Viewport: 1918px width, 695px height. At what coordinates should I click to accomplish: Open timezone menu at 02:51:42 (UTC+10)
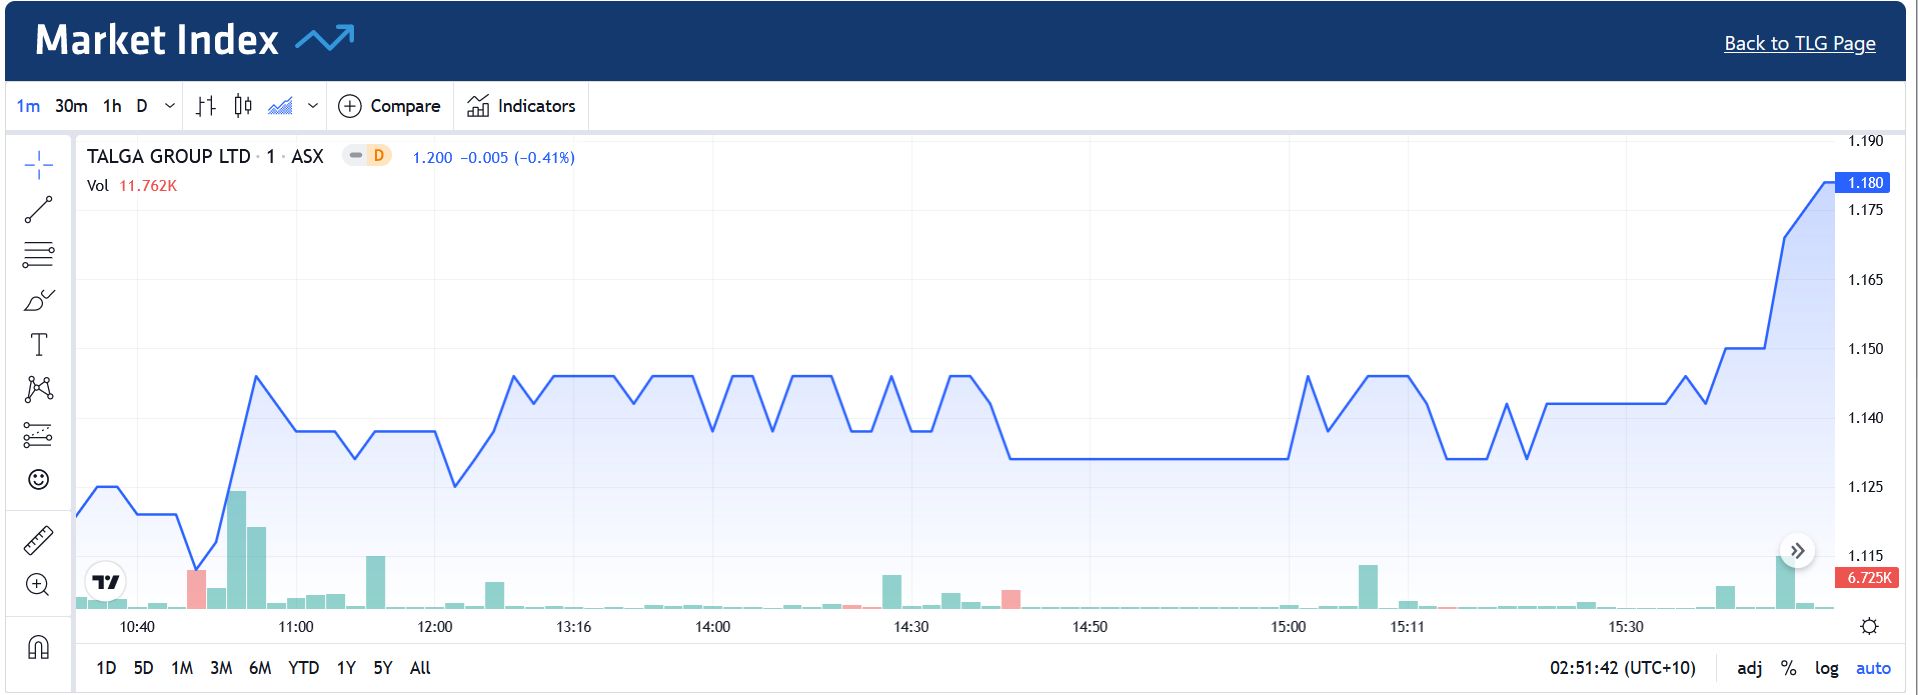click(x=1623, y=668)
